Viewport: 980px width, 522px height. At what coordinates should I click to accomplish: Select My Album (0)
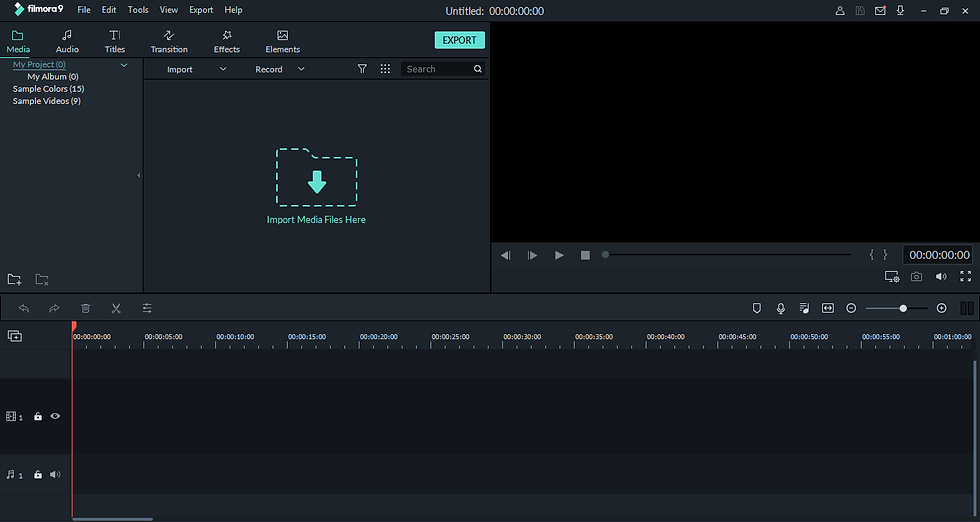pos(52,76)
